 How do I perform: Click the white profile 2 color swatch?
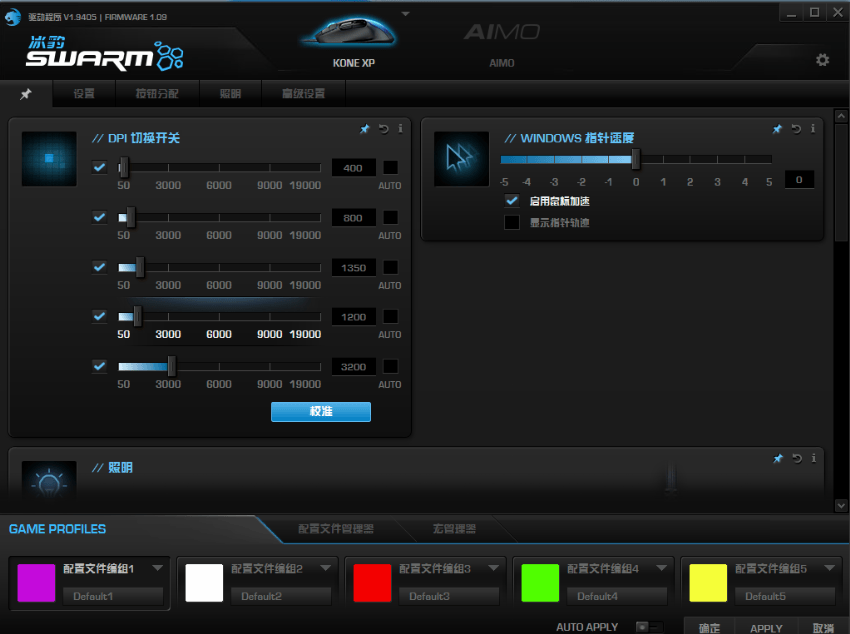[x=204, y=583]
